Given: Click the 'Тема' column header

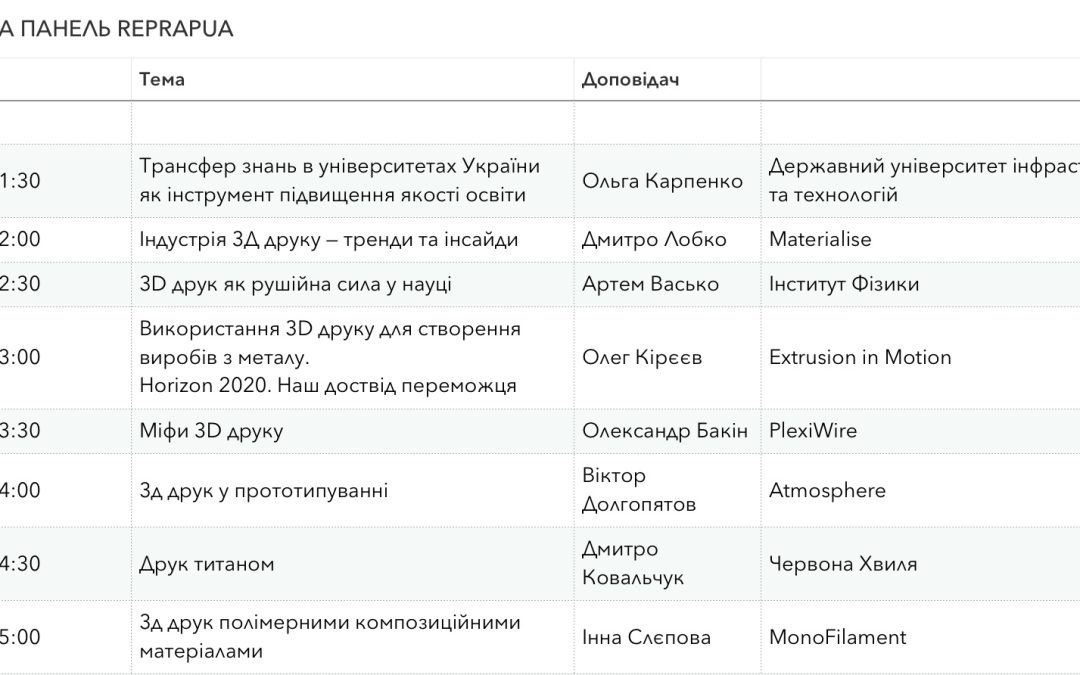Looking at the screenshot, I should (162, 79).
